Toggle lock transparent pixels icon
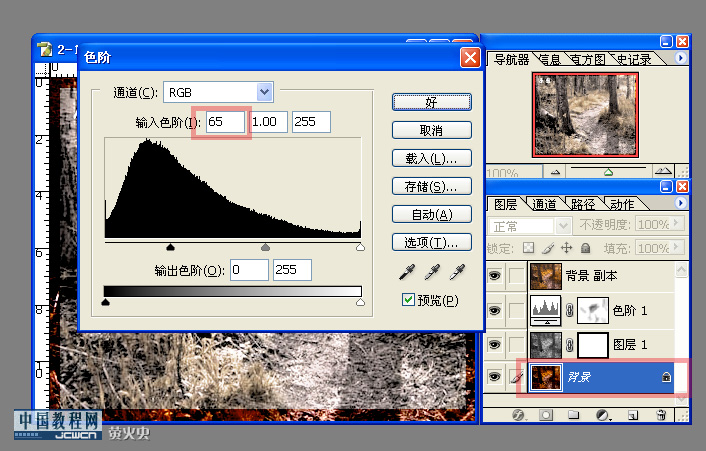This screenshot has height=451, width=706. pos(528,248)
